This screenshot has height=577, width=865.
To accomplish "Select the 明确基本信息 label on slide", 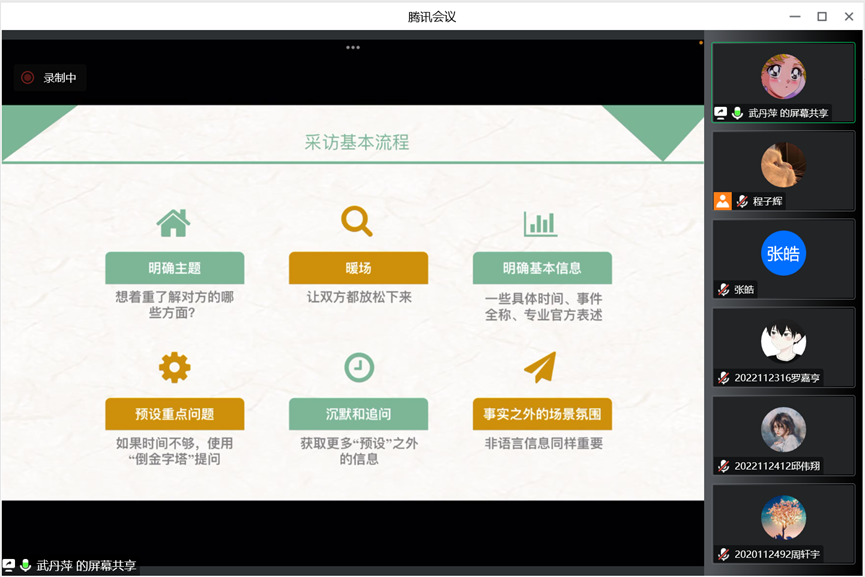I will pyautogui.click(x=542, y=268).
